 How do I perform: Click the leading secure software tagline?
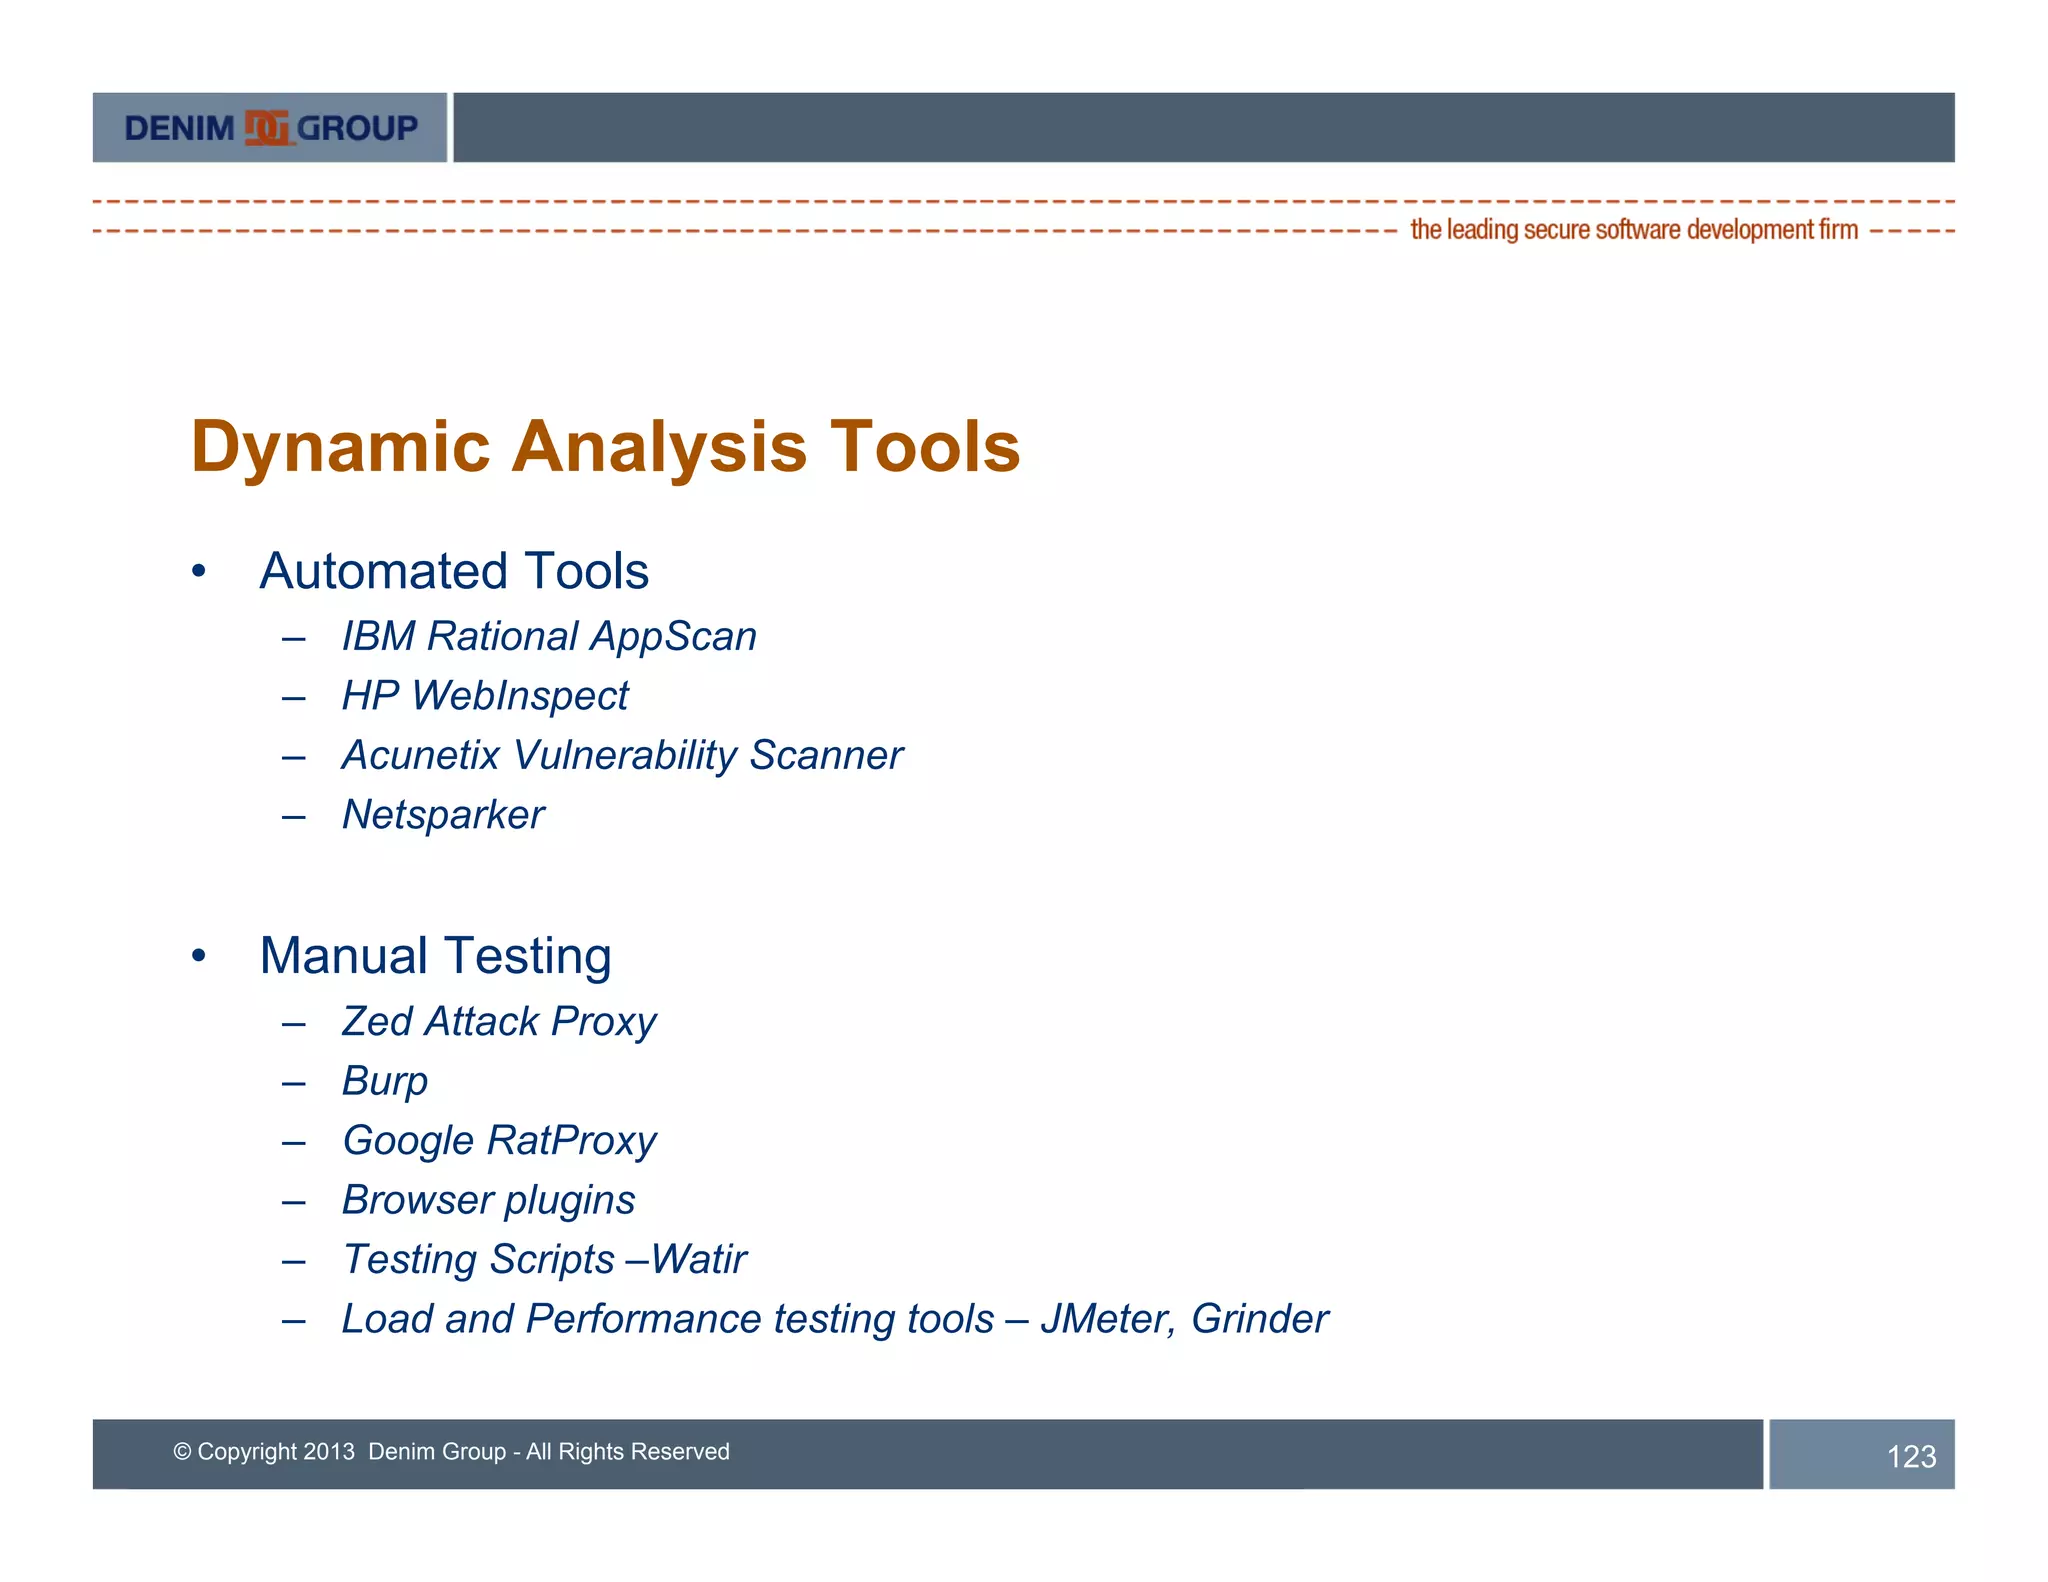[x=1633, y=230]
